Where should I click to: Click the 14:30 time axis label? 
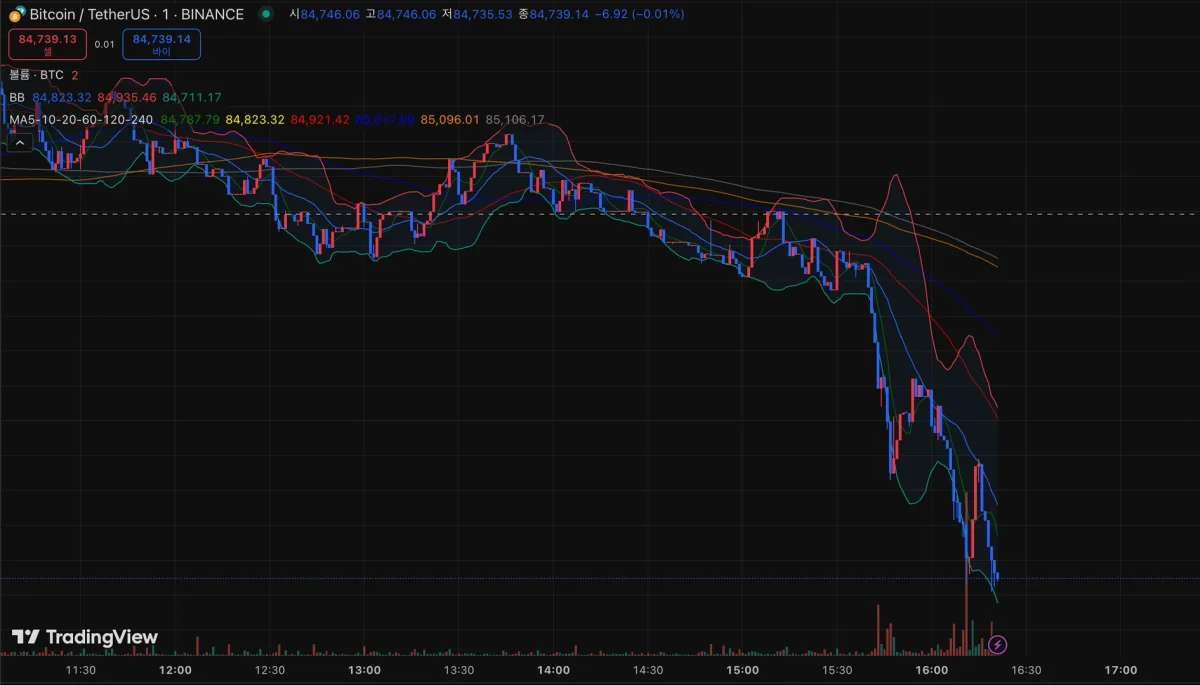click(x=648, y=670)
